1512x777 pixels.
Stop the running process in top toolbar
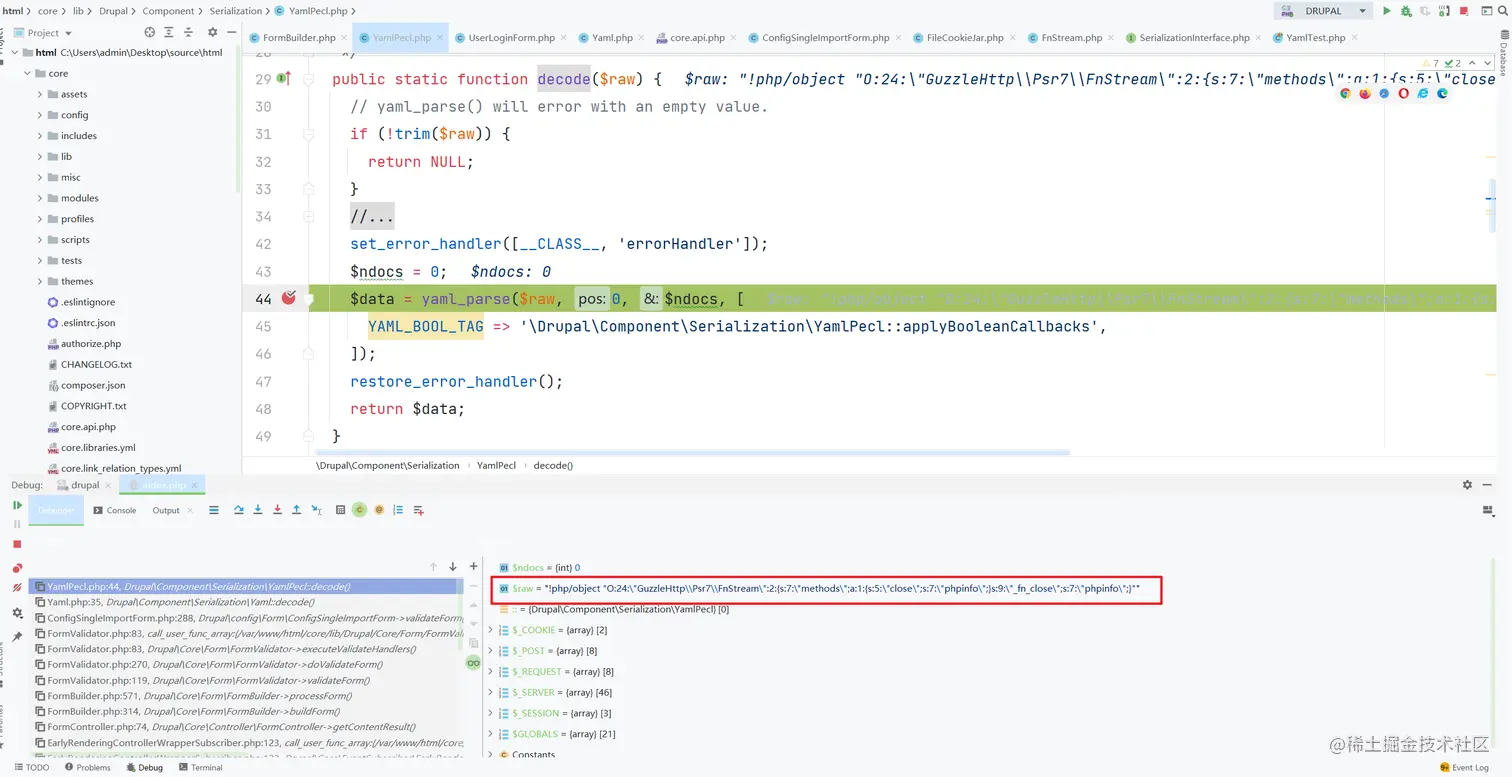click(1464, 11)
